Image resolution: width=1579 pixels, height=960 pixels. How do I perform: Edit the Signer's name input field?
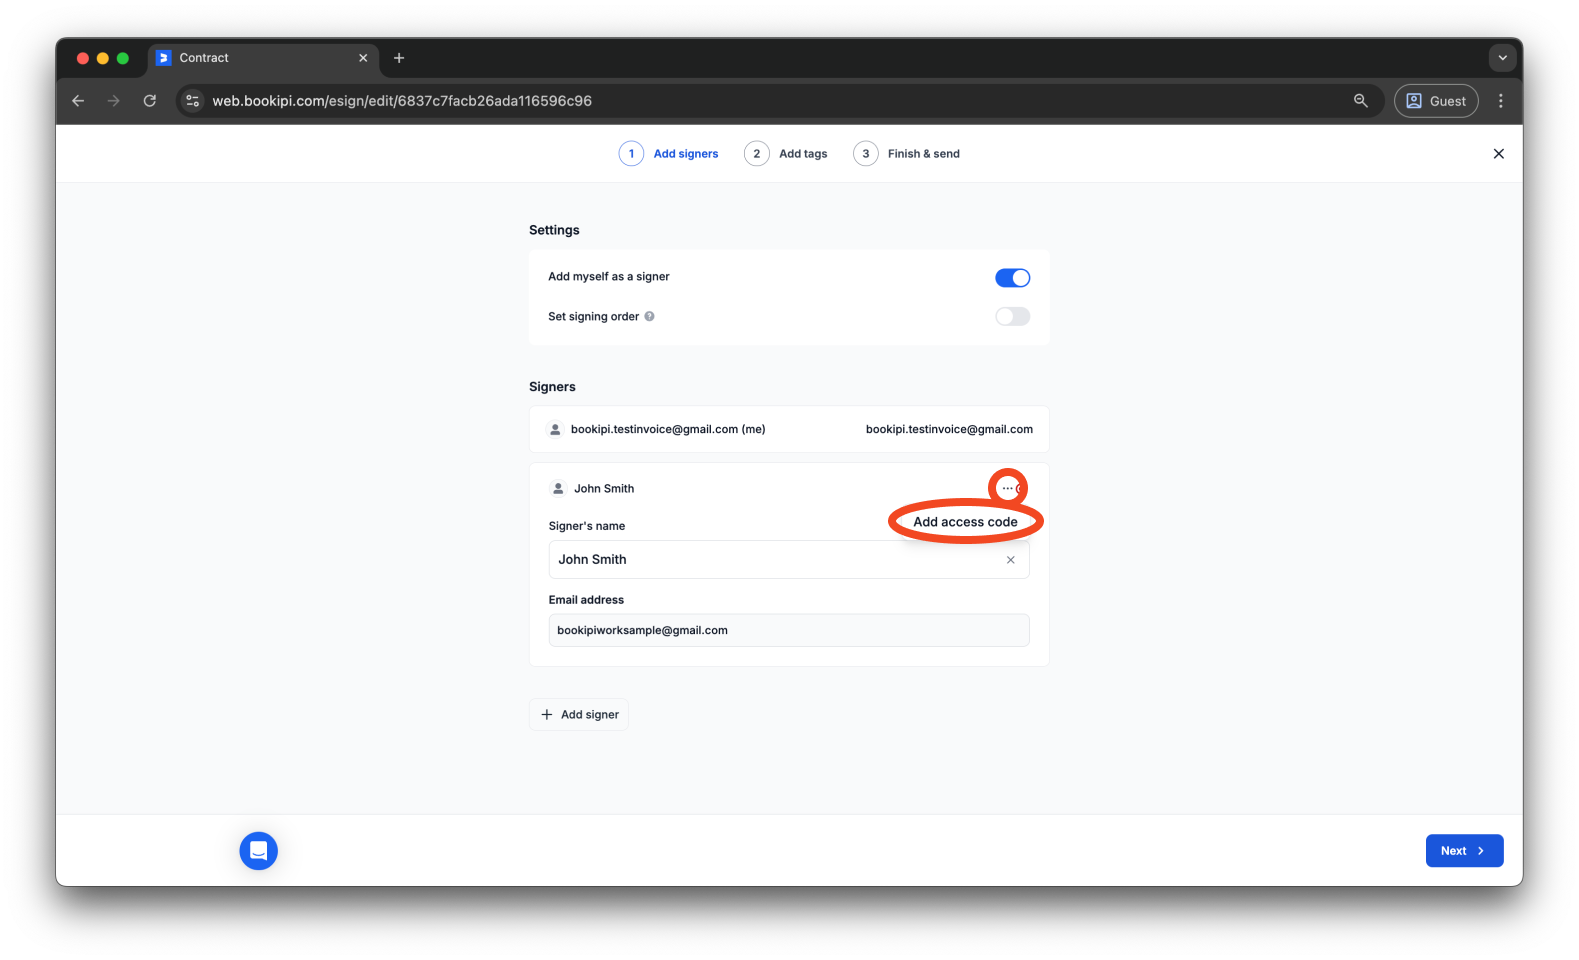(x=788, y=560)
